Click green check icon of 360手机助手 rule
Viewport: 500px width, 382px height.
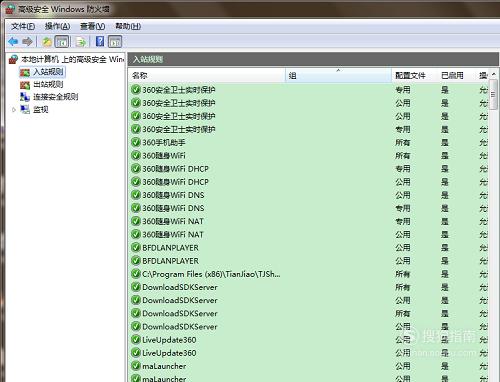[x=136, y=142]
